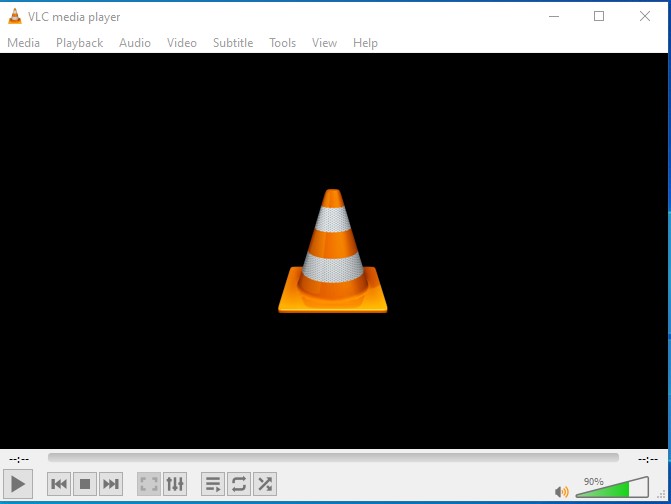
Task: Open the Video menu
Action: [182, 43]
